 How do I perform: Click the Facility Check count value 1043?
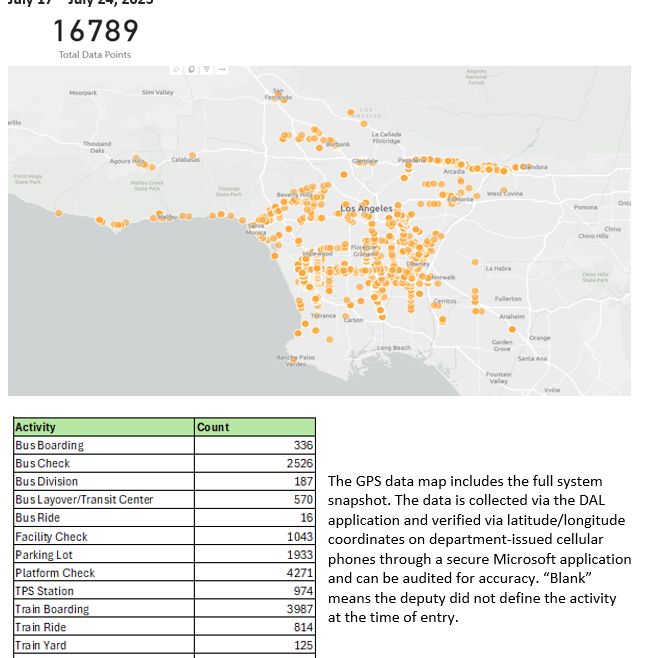tap(298, 537)
